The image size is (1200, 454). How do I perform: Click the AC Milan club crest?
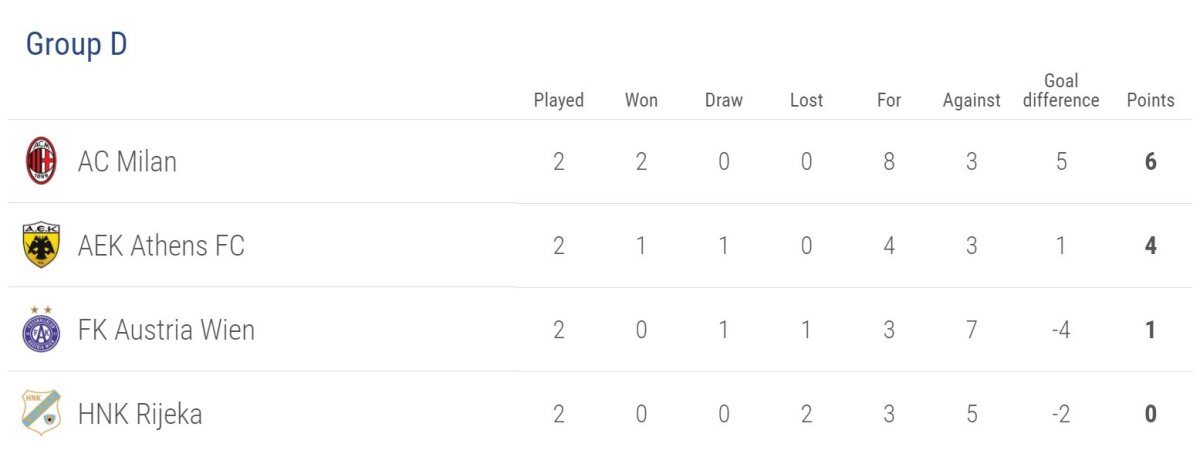pos(41,161)
